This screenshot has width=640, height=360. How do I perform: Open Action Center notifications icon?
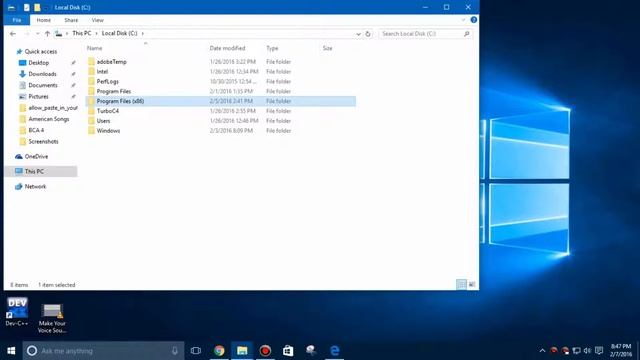599,351
